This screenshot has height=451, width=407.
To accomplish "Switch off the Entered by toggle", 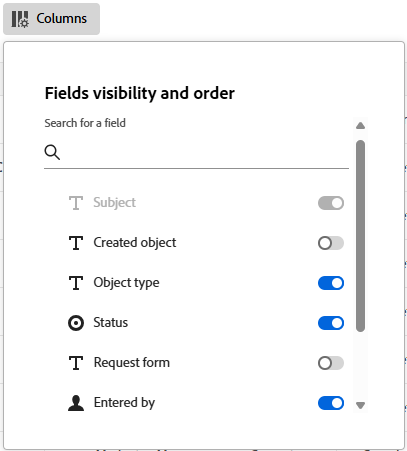I will (331, 403).
